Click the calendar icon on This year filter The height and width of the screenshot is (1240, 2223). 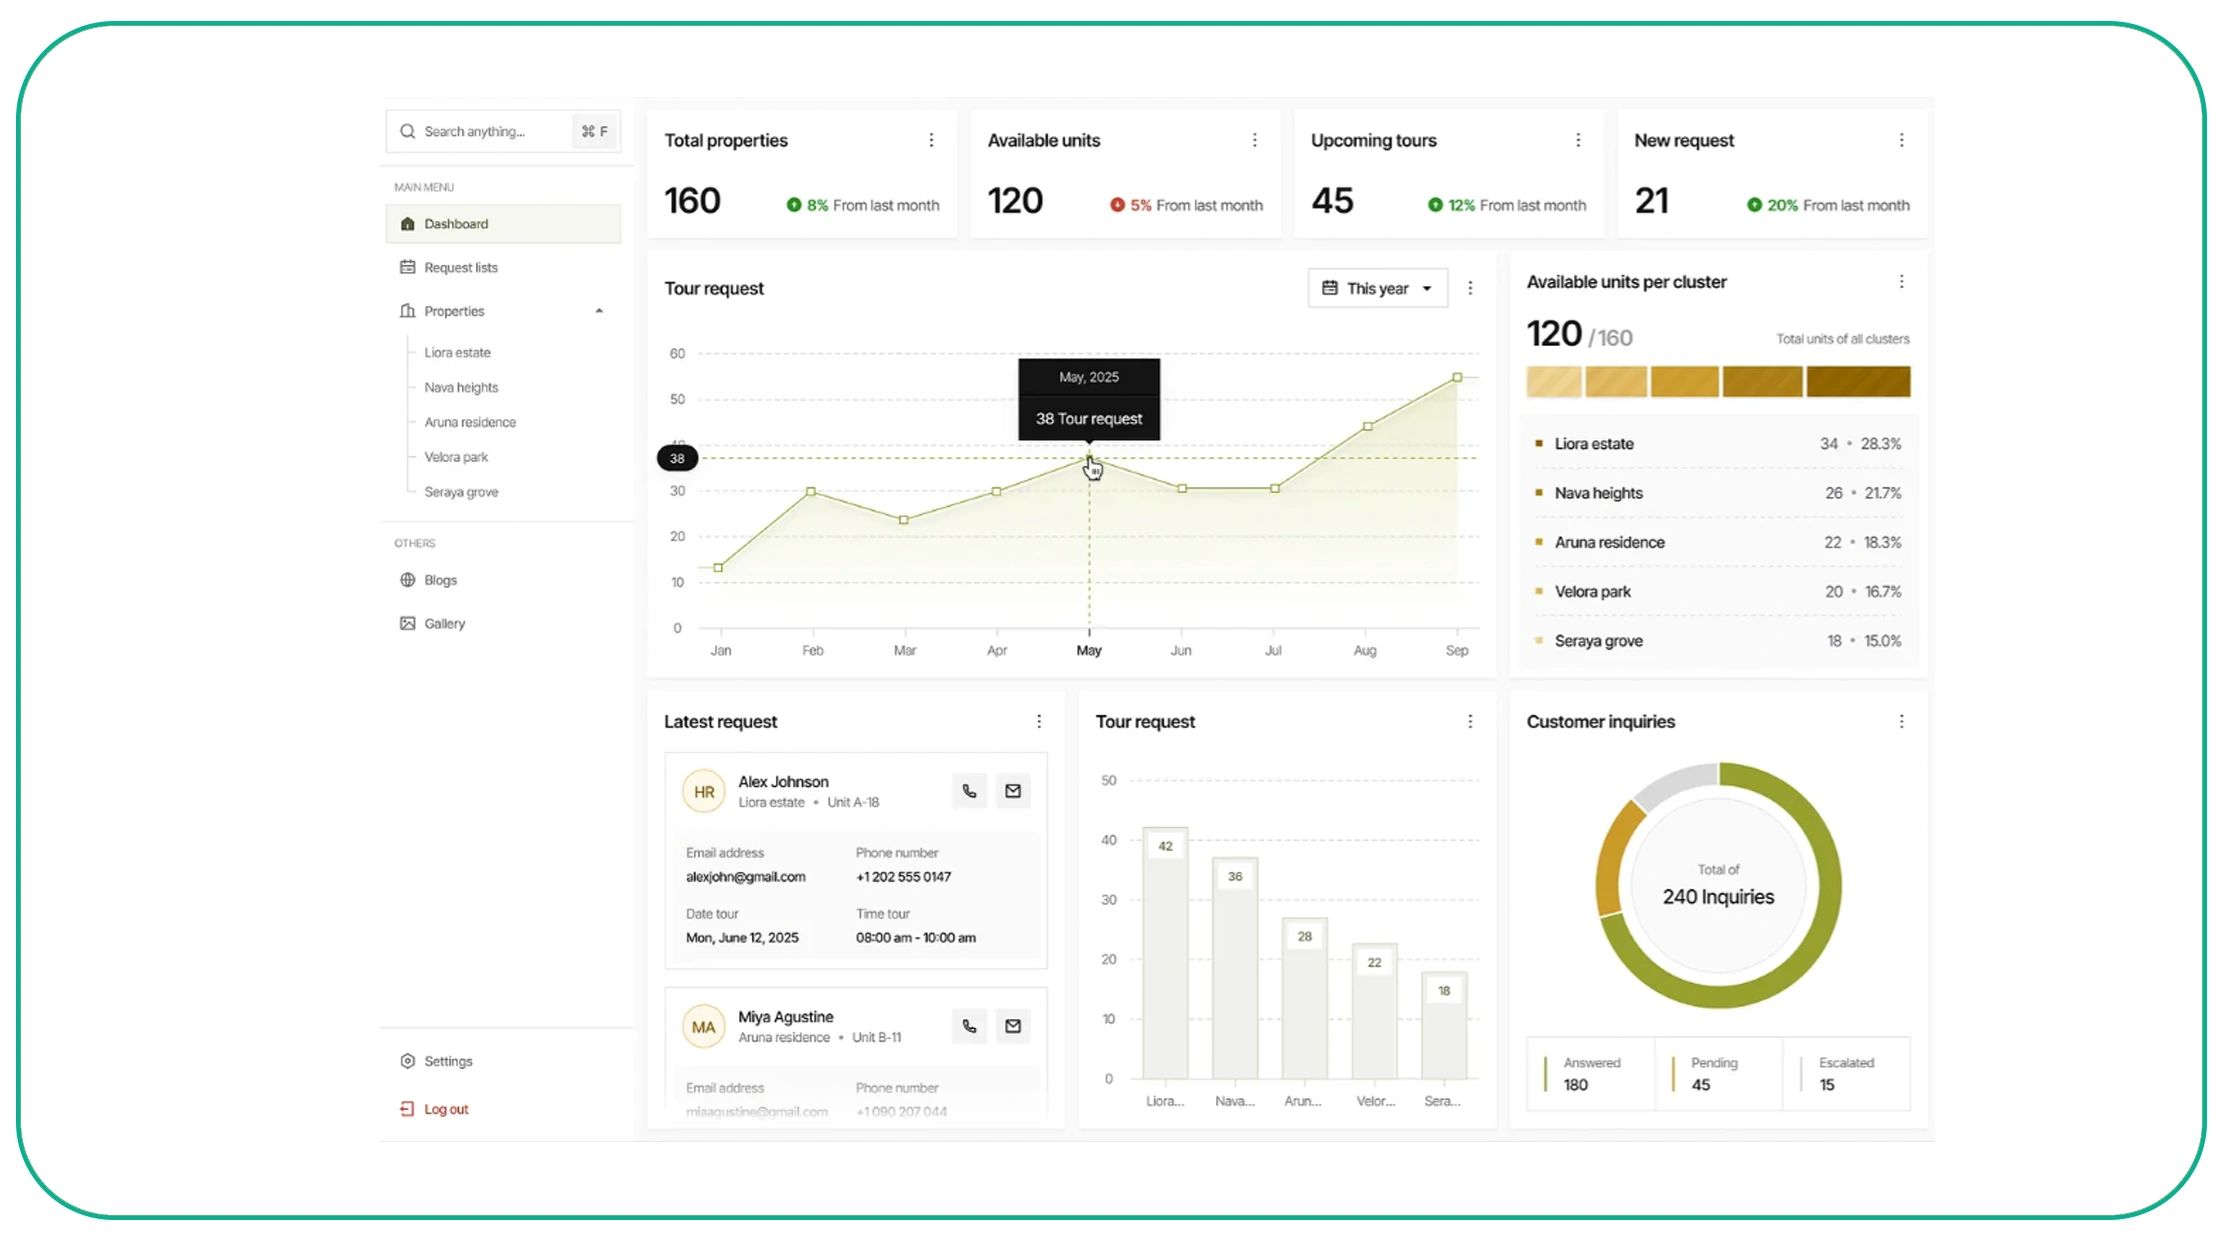click(x=1330, y=288)
